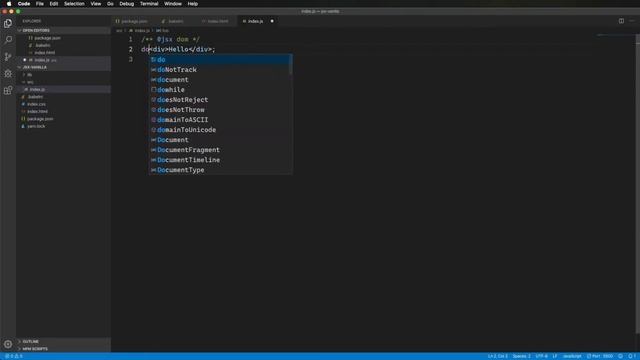Image resolution: width=640 pixels, height=360 pixels.
Task: Choose the 'domainToUnicode' suggestion
Action: coord(220,130)
